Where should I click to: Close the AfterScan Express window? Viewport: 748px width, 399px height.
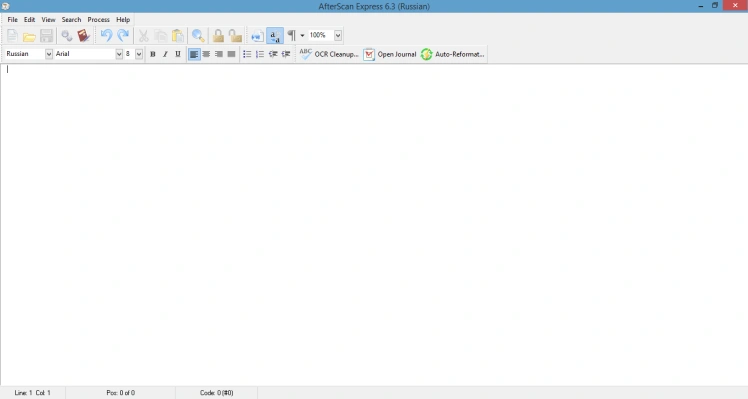coord(735,5)
